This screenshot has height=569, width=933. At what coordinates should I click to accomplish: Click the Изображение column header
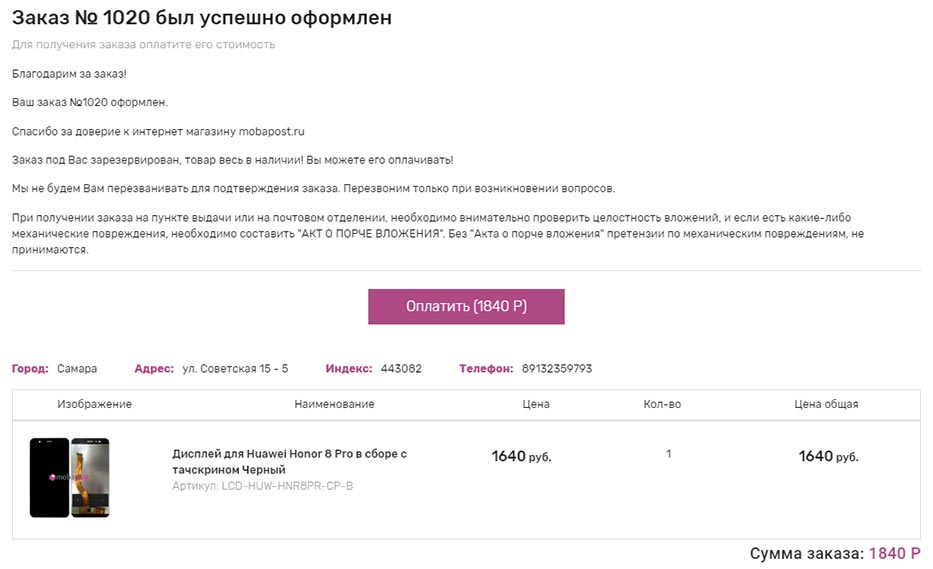(94, 404)
